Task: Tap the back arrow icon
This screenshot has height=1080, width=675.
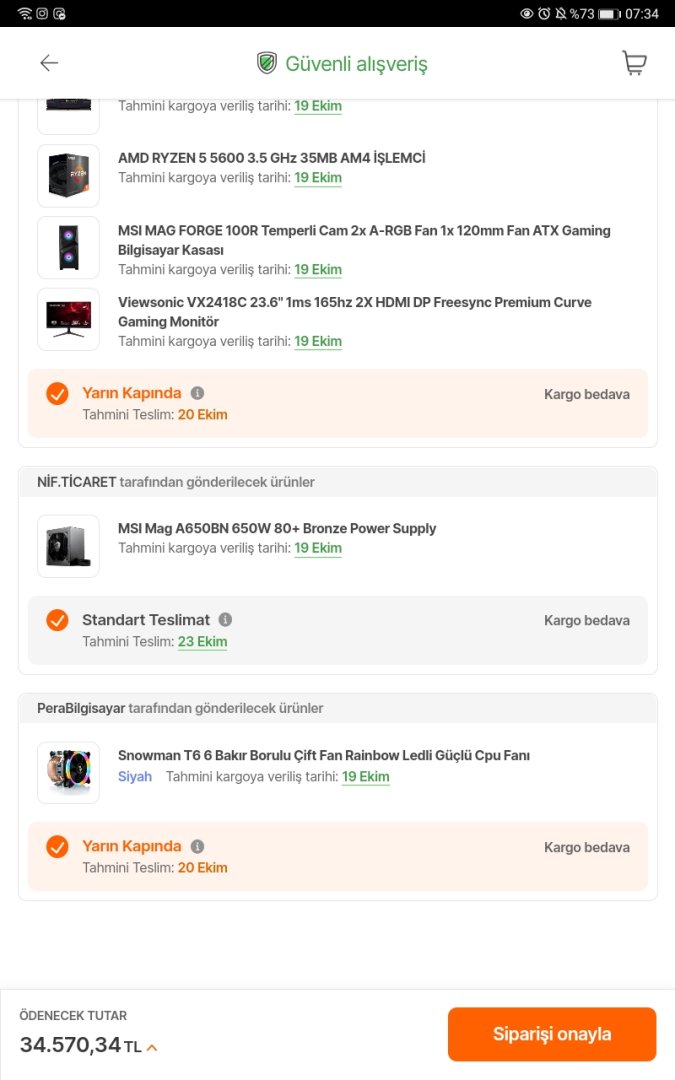Action: coord(49,63)
